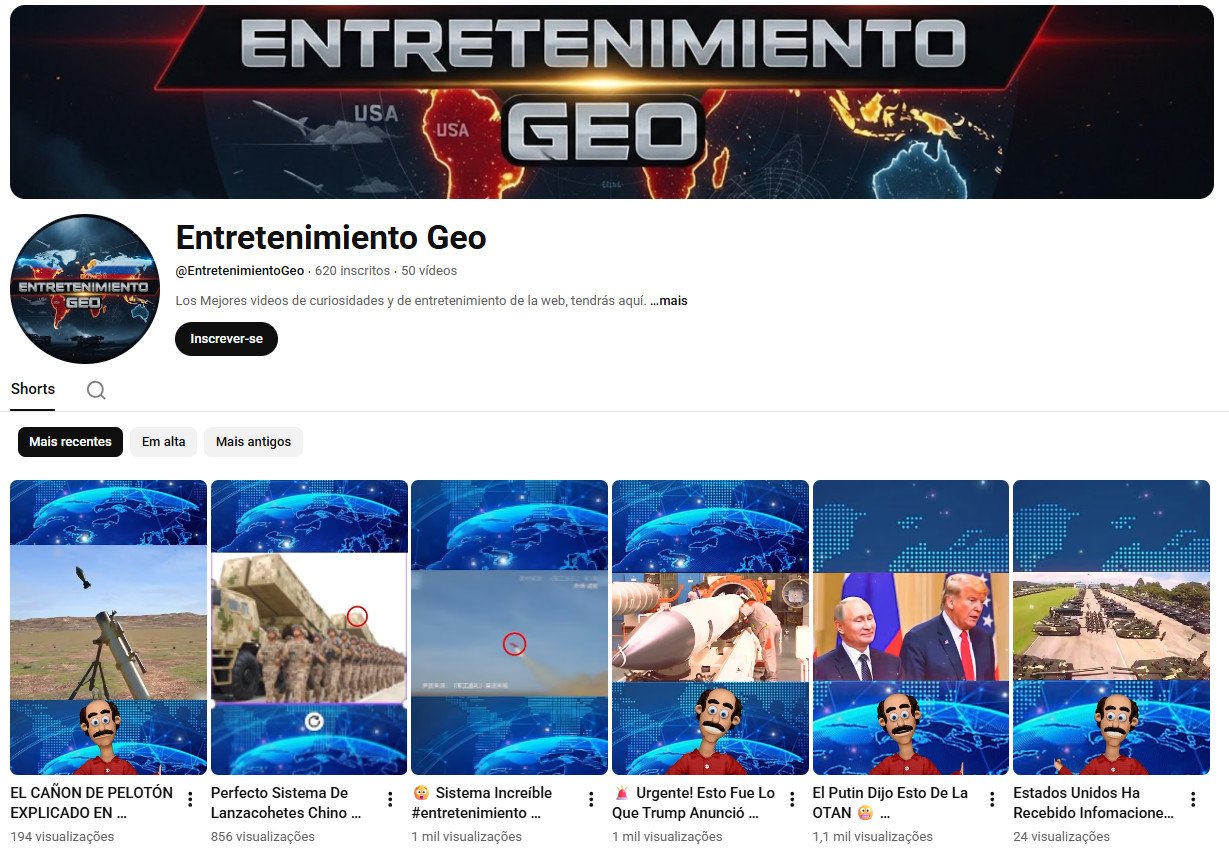Open options menu on the Trump announcement short
This screenshot has height=852, width=1229.
(791, 799)
